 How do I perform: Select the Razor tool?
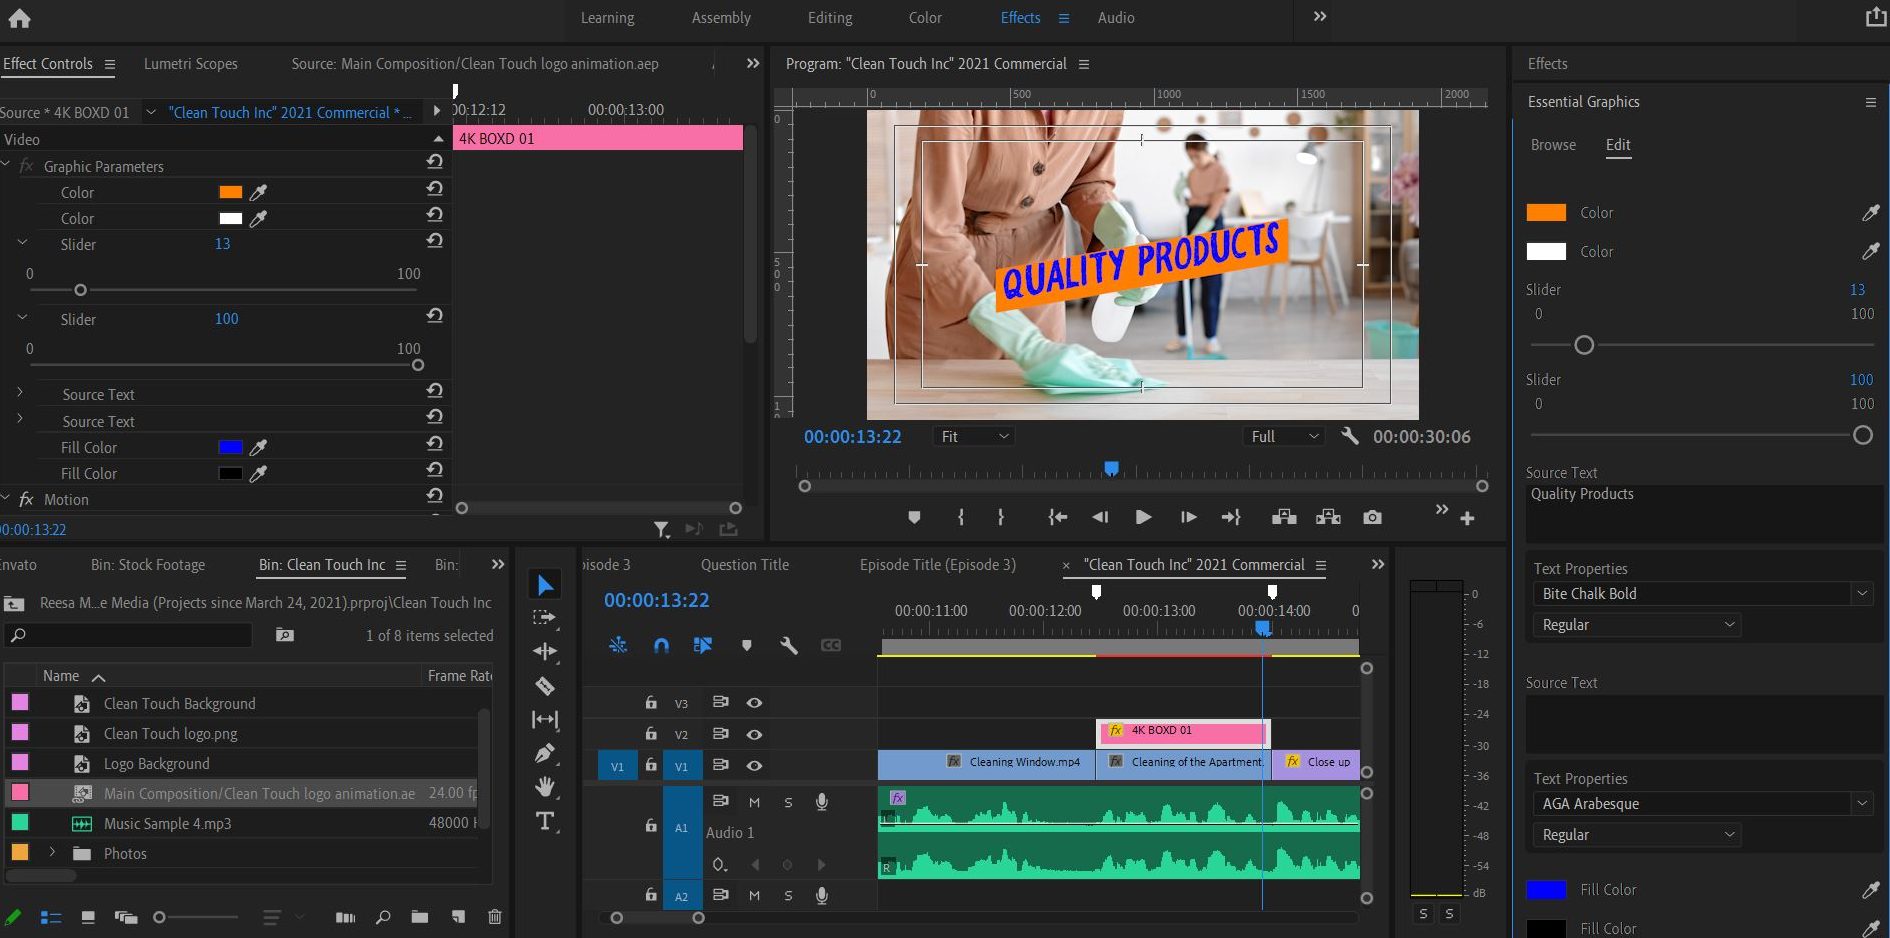pos(545,686)
